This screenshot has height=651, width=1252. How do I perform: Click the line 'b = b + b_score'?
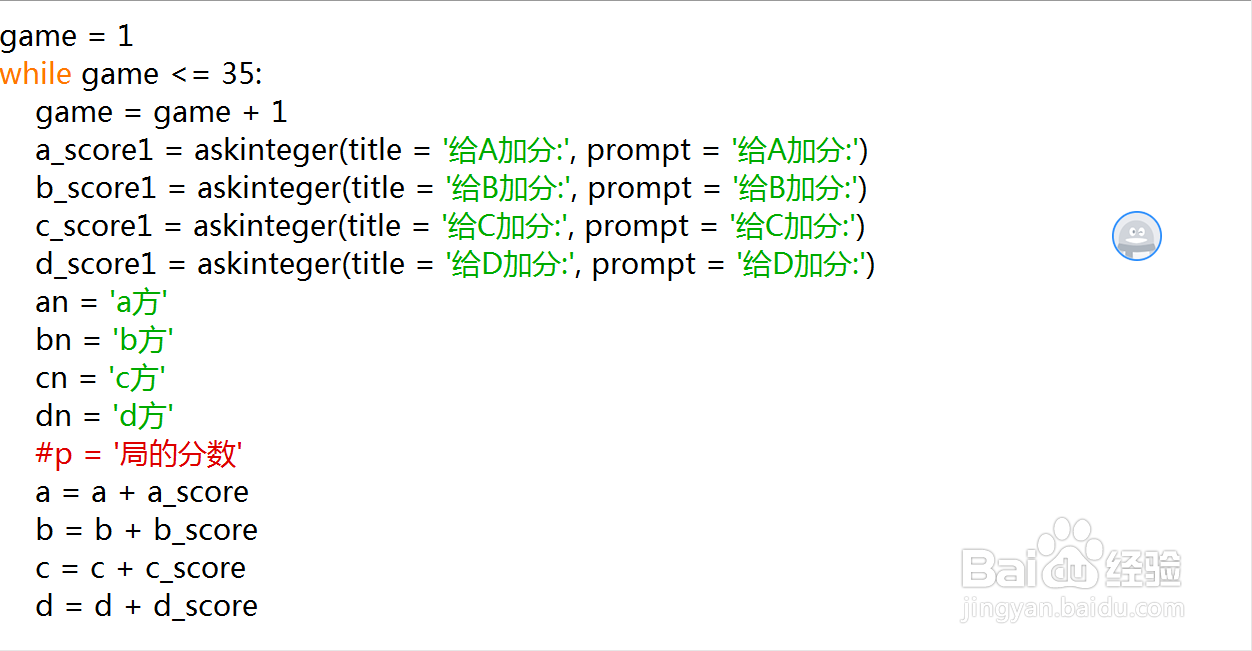(146, 530)
